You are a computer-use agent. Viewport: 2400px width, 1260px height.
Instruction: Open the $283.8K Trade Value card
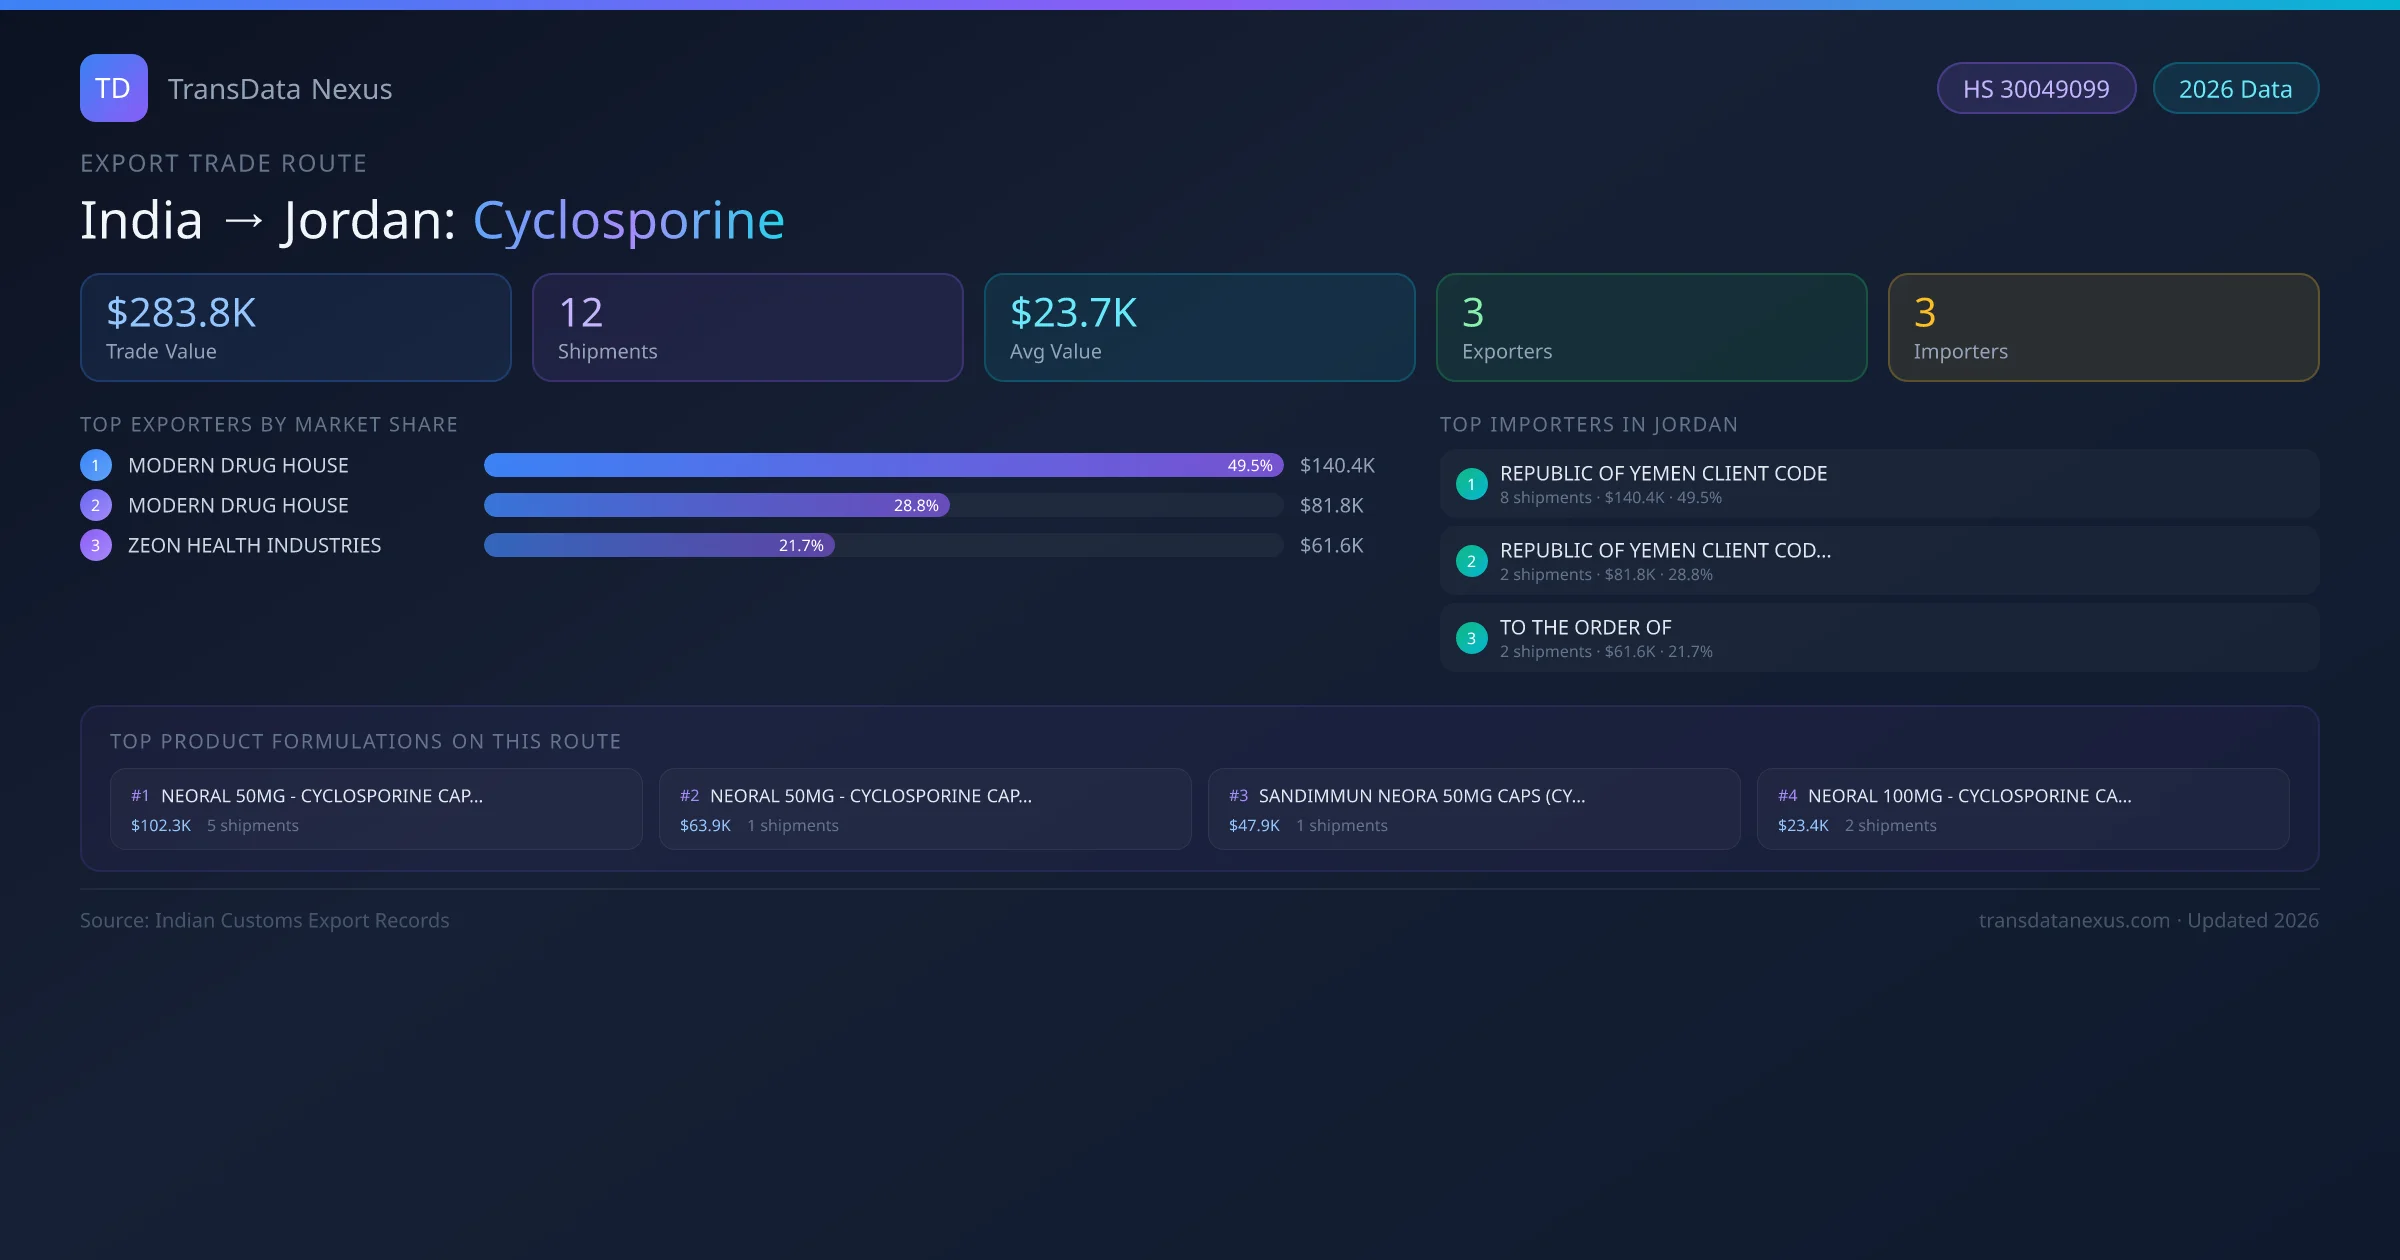click(x=295, y=328)
